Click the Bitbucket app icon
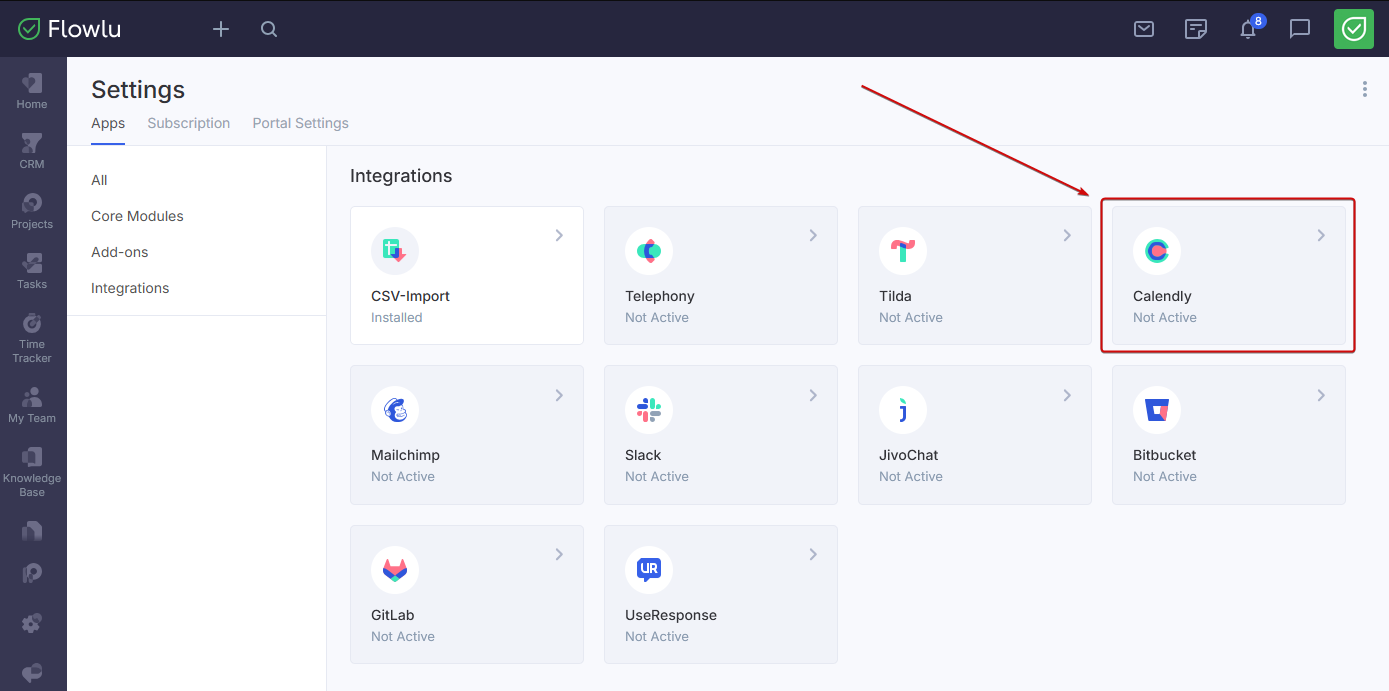Screen dimensions: 1389x691 [1157, 410]
